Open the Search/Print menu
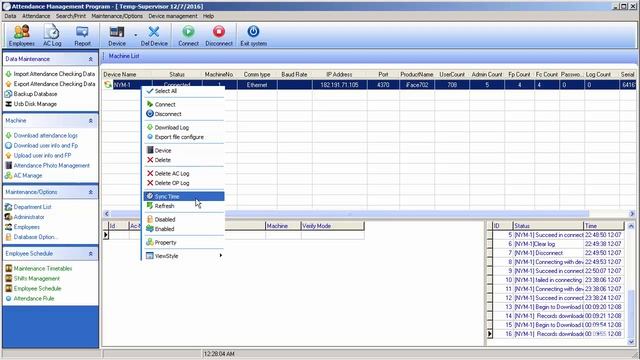Image resolution: width=640 pixels, height=360 pixels. pyautogui.click(x=71, y=16)
